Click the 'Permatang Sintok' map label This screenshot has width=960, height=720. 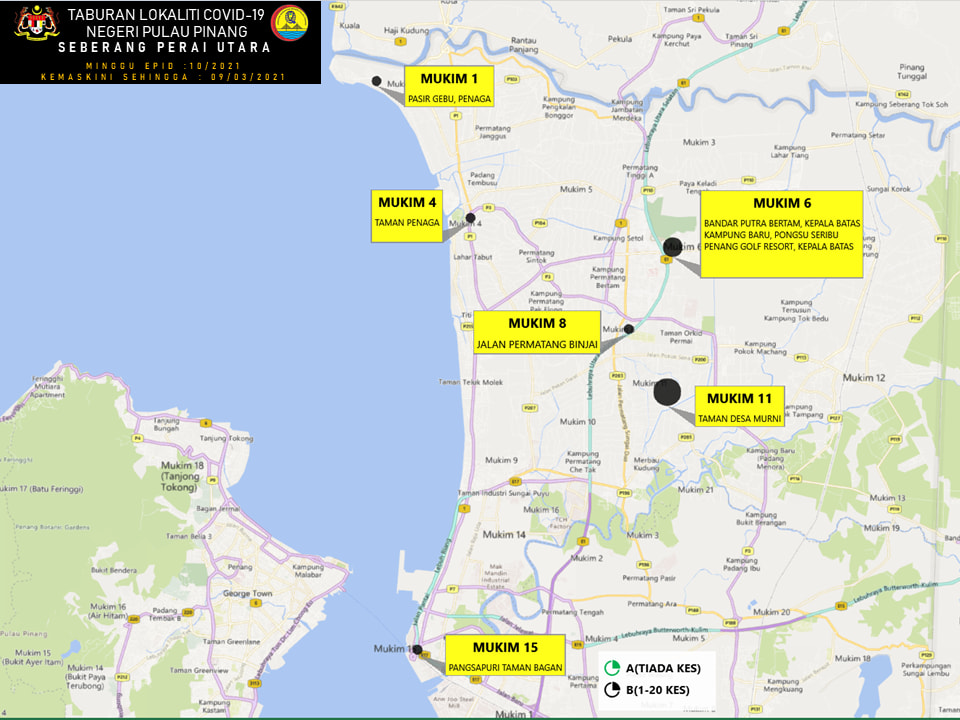pos(536,256)
